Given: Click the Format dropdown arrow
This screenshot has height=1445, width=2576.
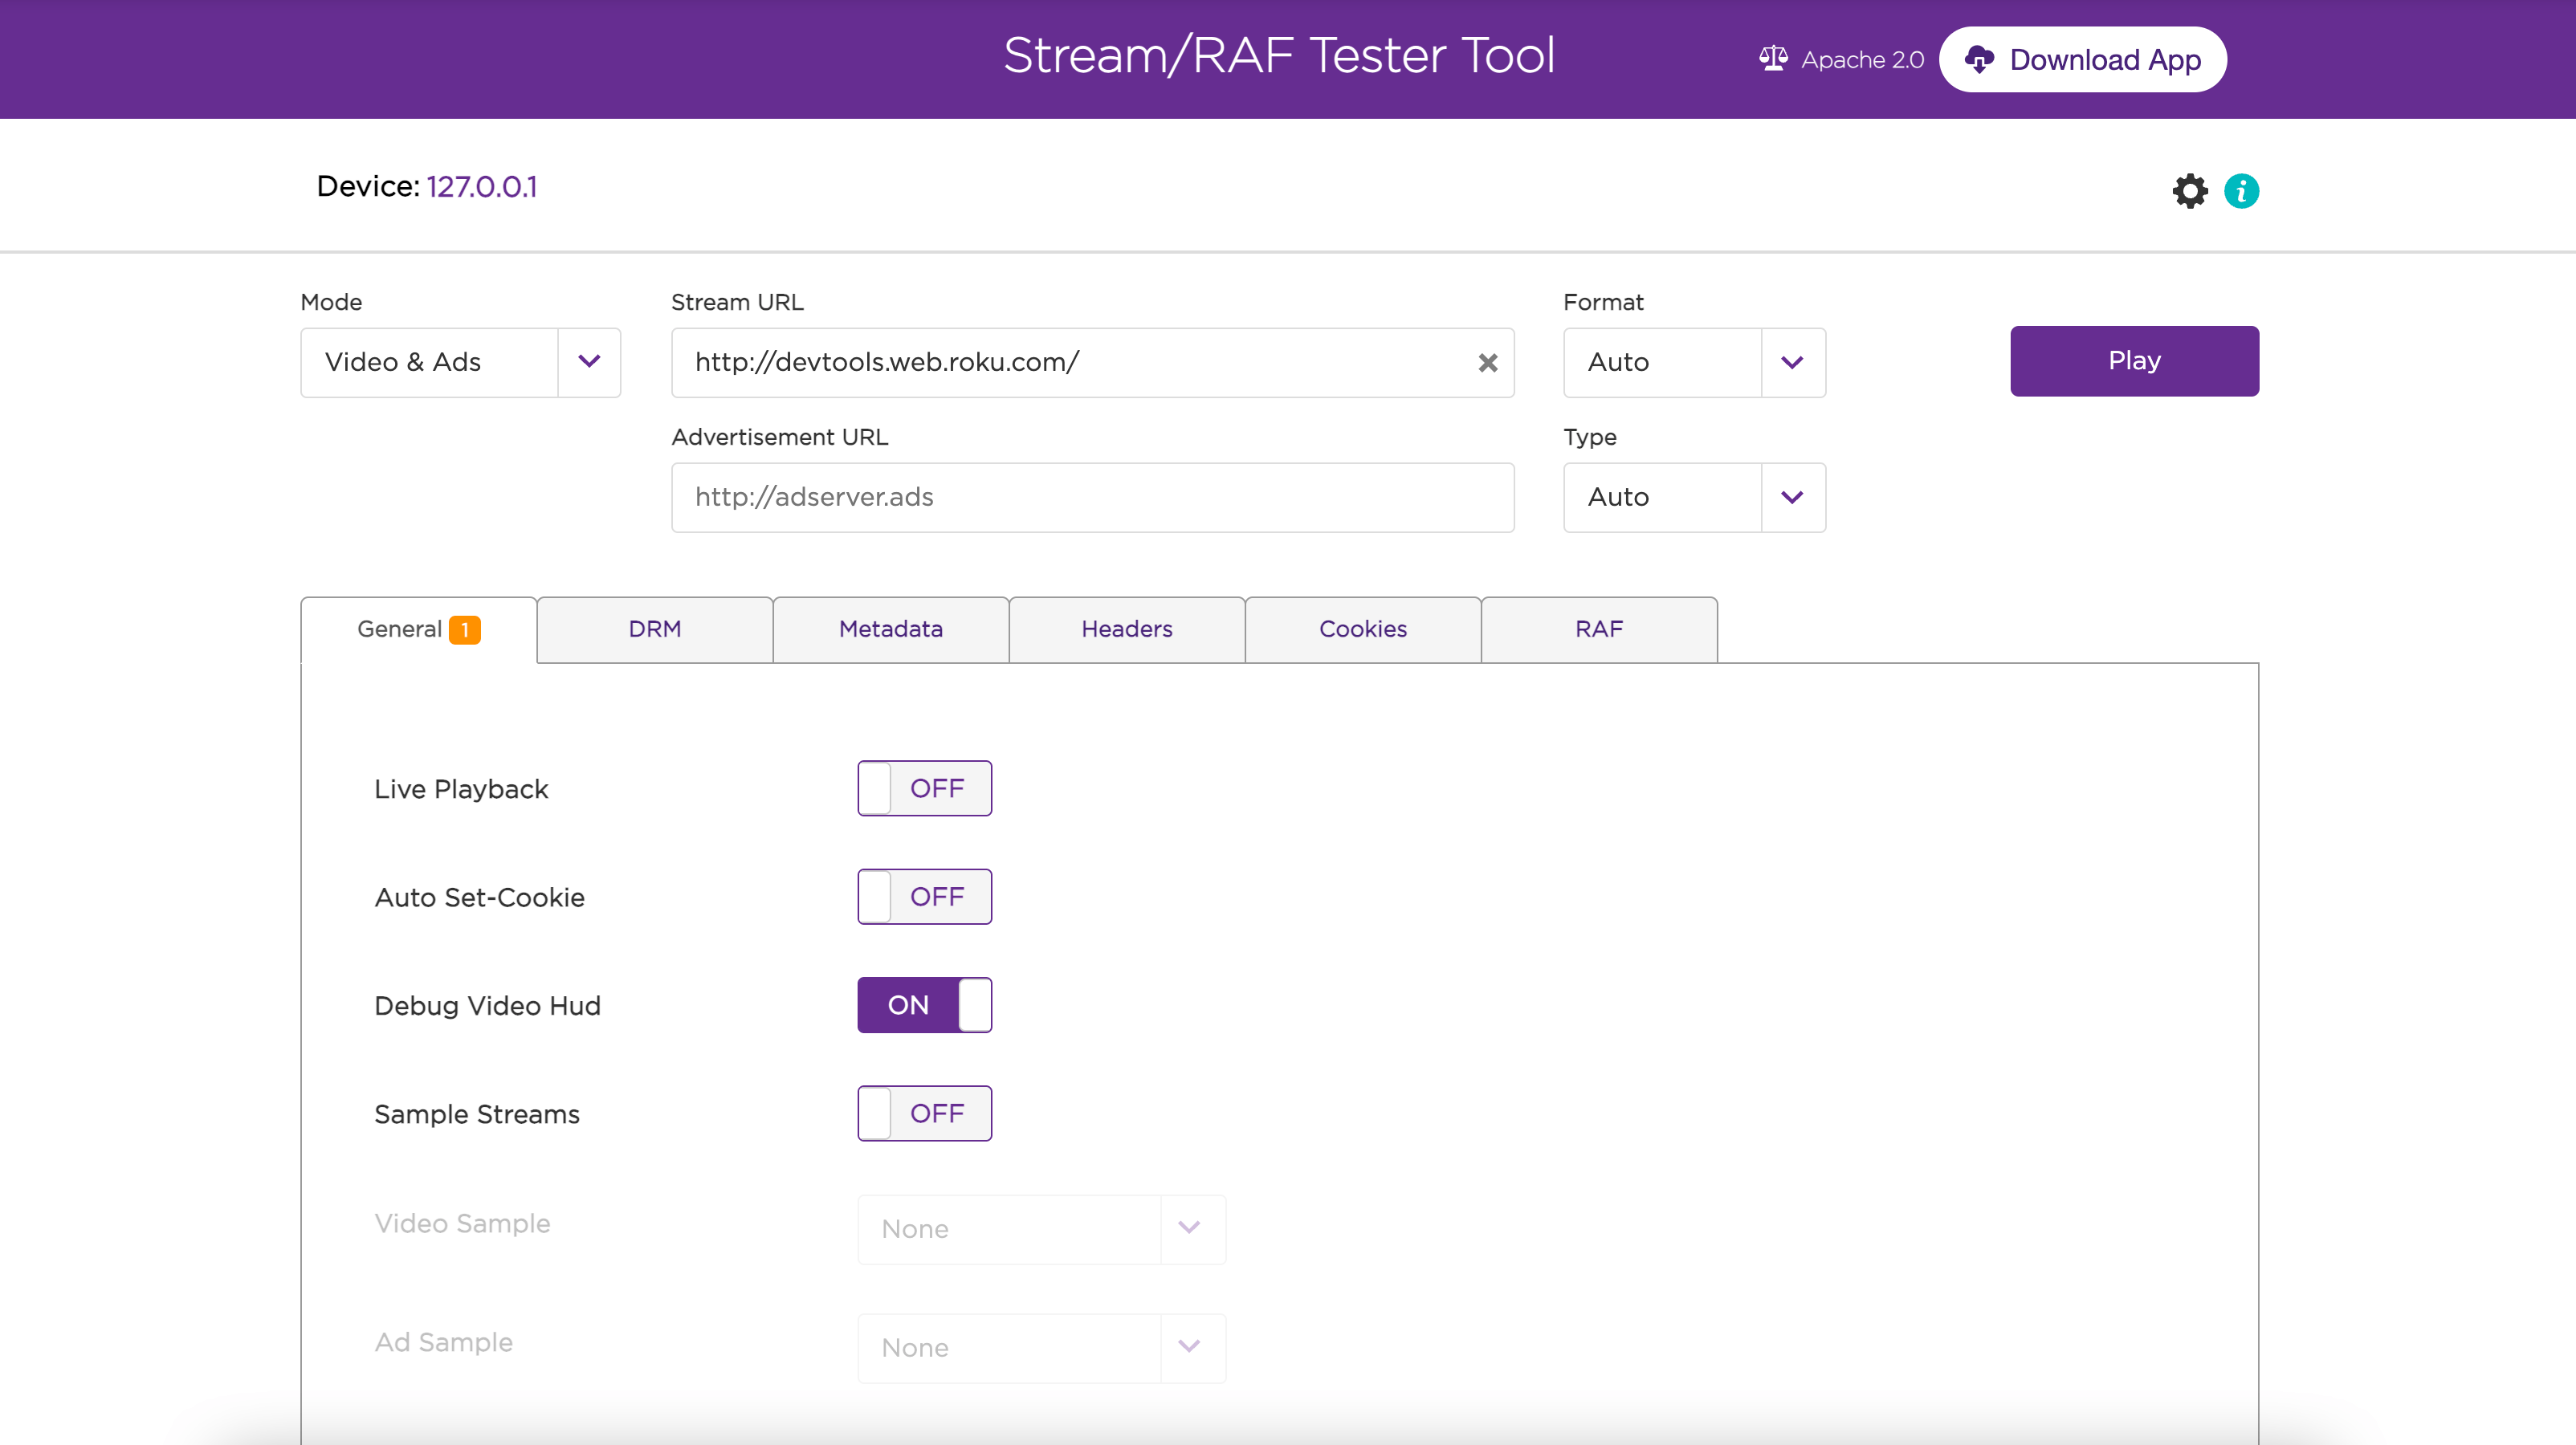Looking at the screenshot, I should coord(1794,360).
